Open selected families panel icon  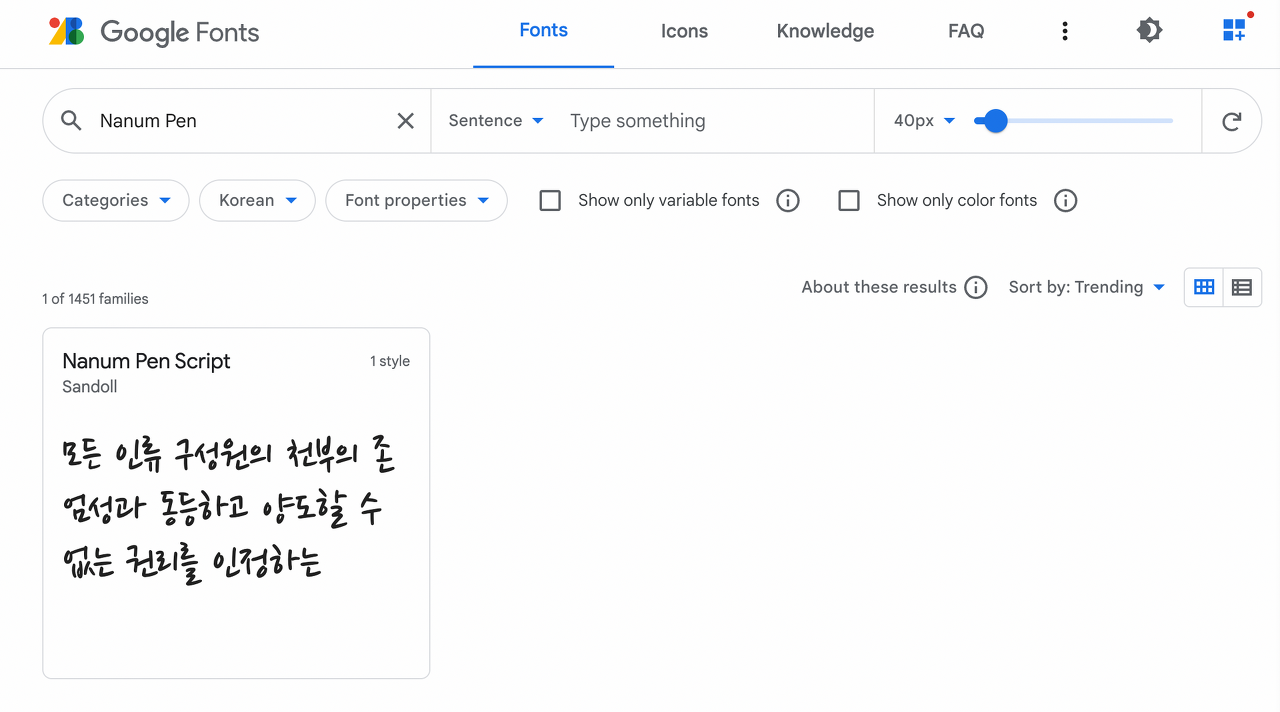point(1236,29)
